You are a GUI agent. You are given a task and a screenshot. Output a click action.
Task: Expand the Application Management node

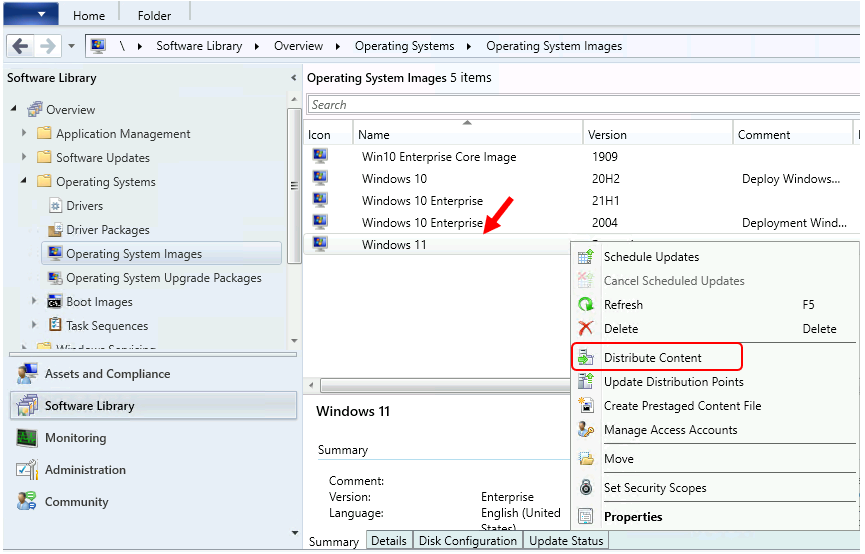(x=24, y=133)
